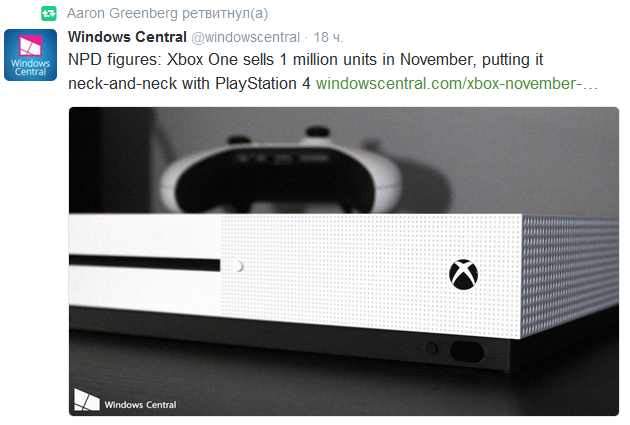This screenshot has height=425, width=630.
Task: Click the perforated side vent of console
Action: 570,275
